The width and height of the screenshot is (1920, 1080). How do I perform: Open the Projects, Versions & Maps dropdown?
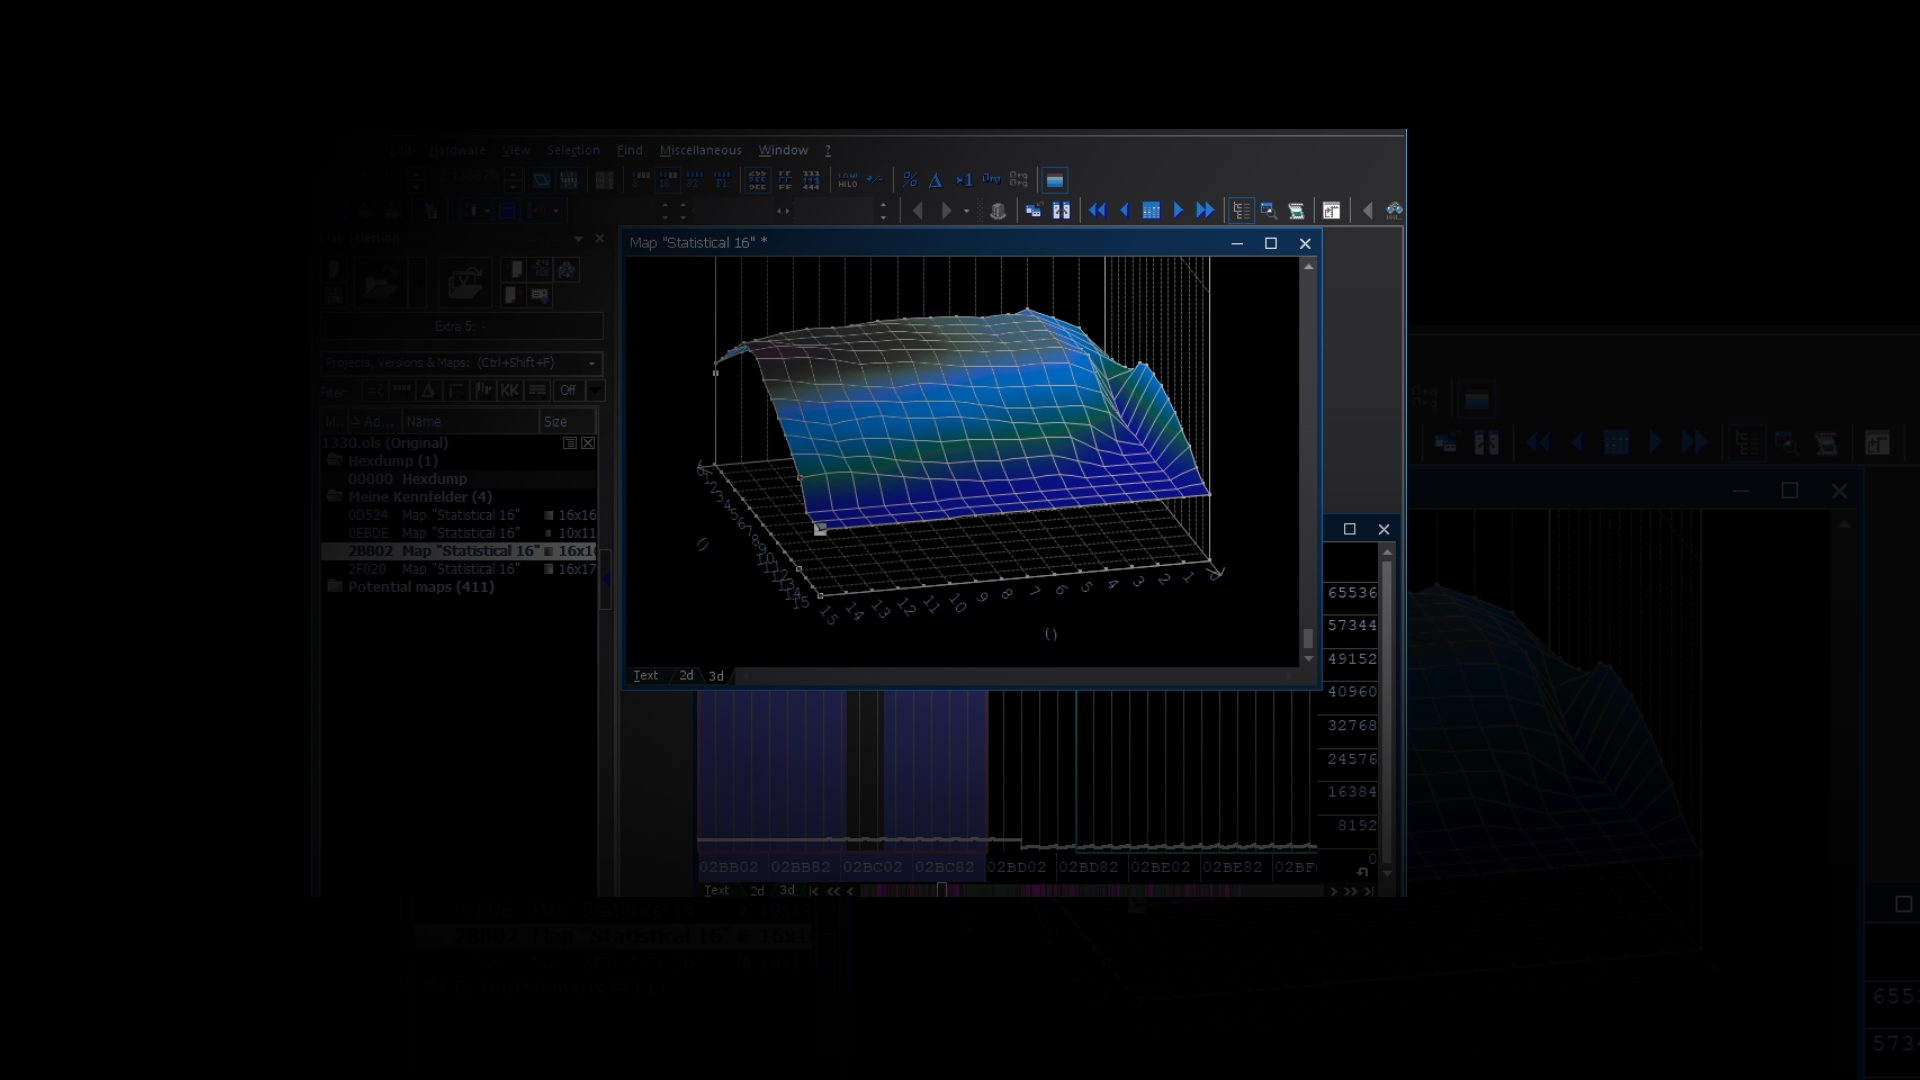(x=591, y=363)
